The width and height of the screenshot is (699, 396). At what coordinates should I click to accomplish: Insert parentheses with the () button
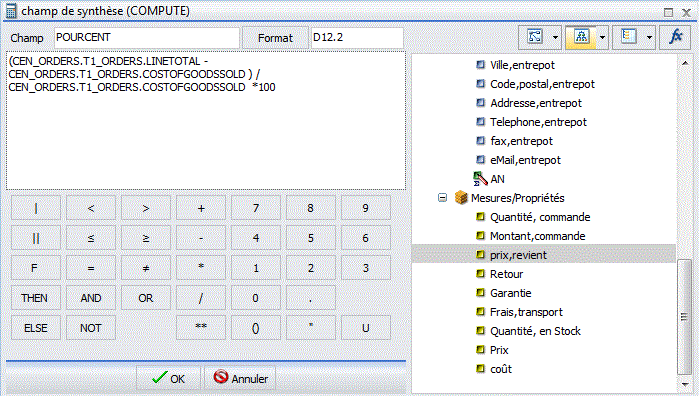point(255,328)
